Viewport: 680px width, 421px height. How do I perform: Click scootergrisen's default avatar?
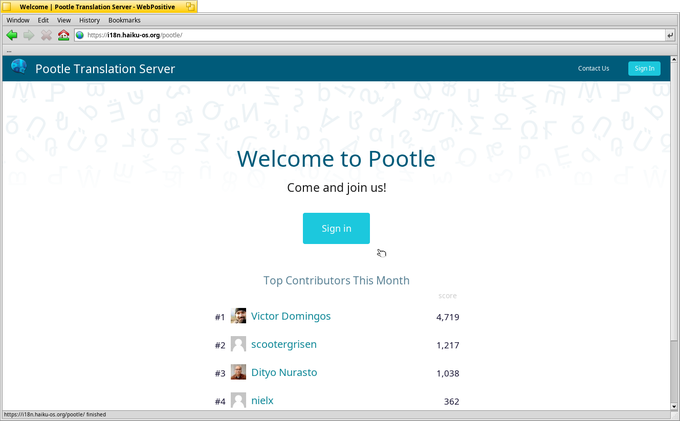pos(238,344)
